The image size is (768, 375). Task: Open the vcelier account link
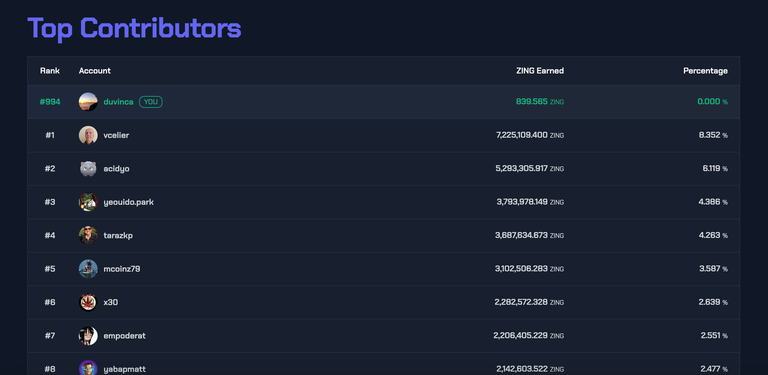(x=116, y=135)
